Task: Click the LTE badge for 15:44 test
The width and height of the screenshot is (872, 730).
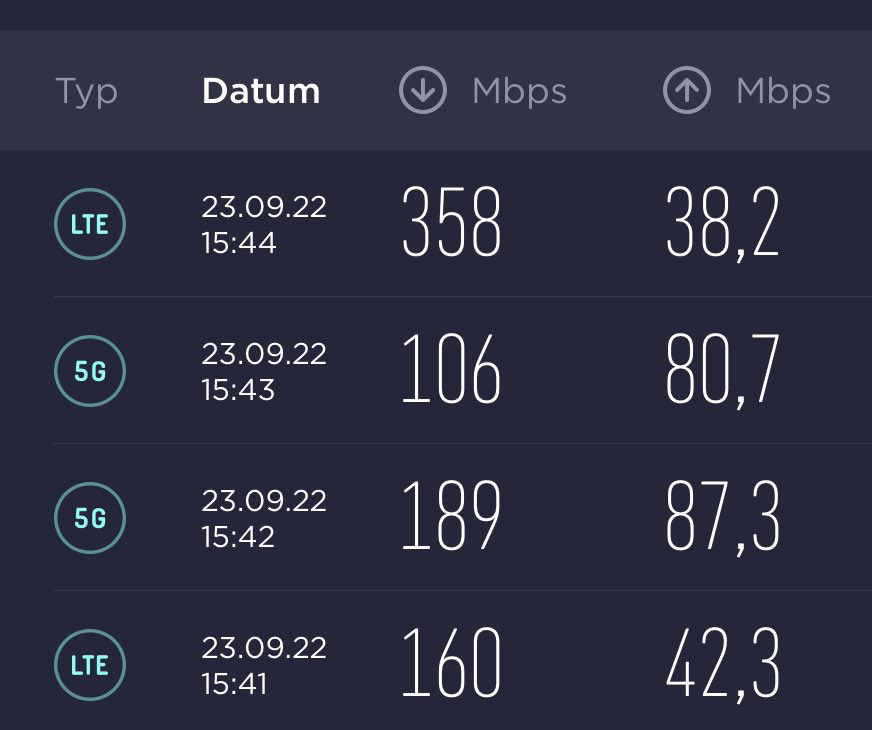Action: coord(90,224)
